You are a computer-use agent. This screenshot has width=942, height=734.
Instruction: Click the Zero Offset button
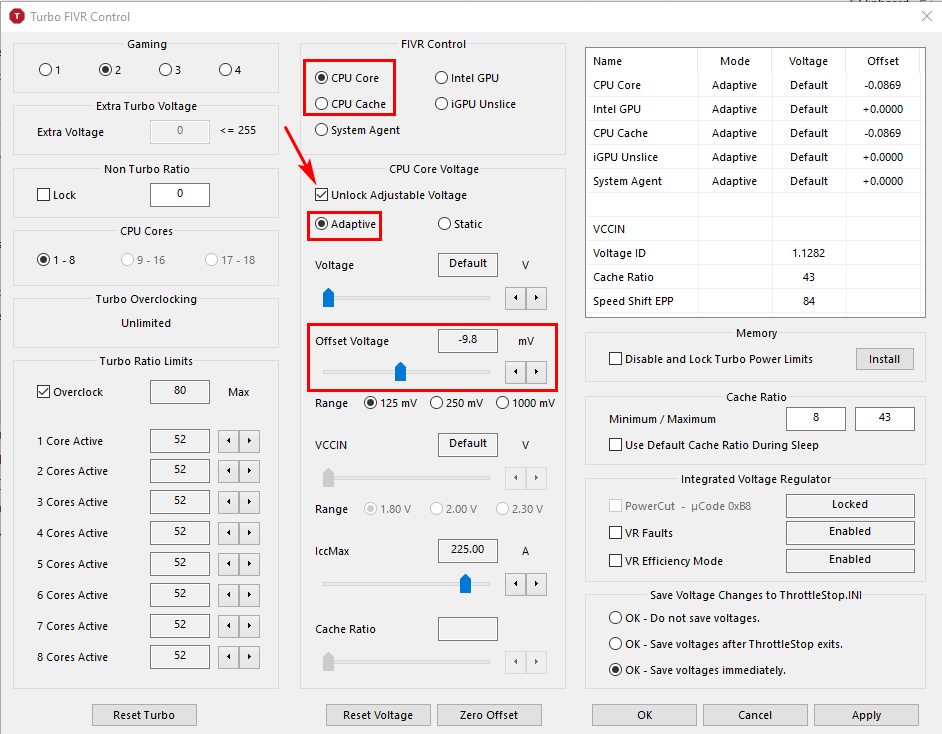pos(489,715)
